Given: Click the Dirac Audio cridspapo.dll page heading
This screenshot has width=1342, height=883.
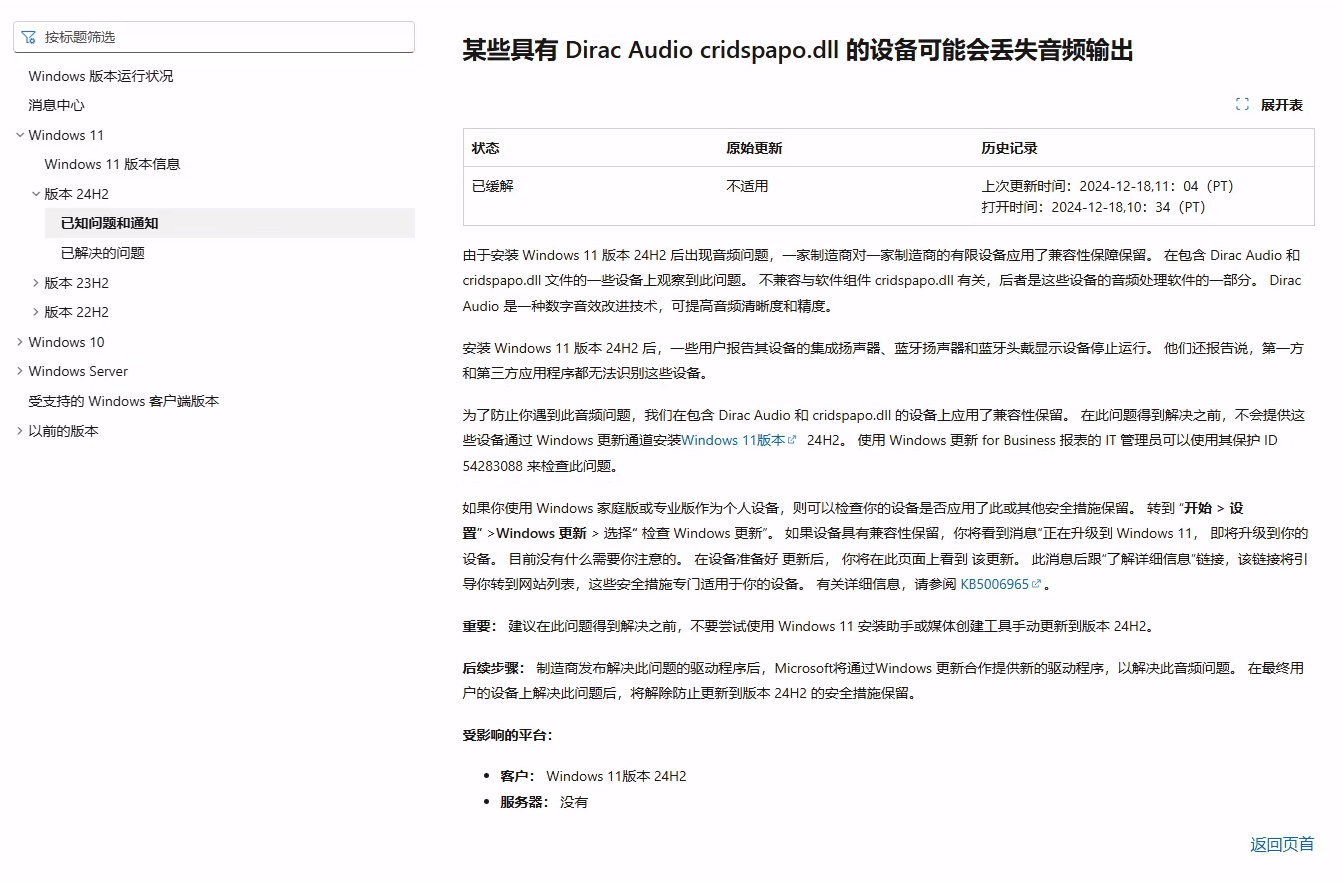Looking at the screenshot, I should click(x=797, y=51).
